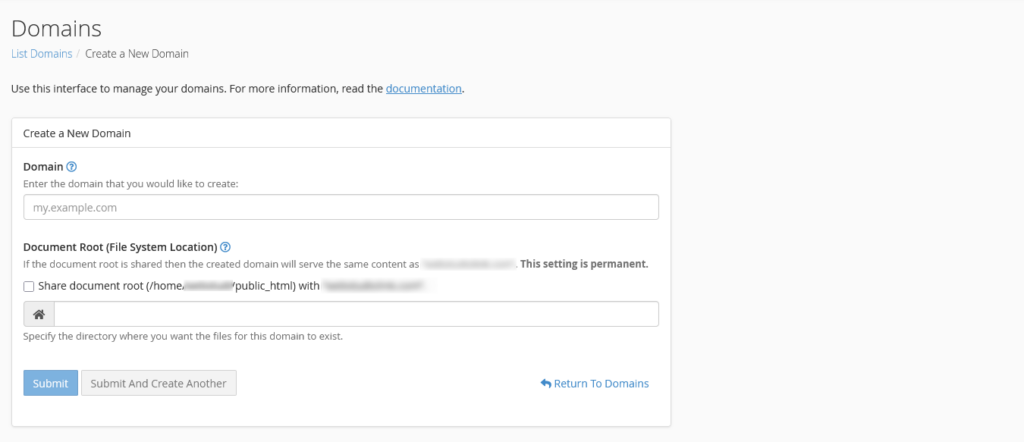Click the bold Domain field label

(43, 167)
